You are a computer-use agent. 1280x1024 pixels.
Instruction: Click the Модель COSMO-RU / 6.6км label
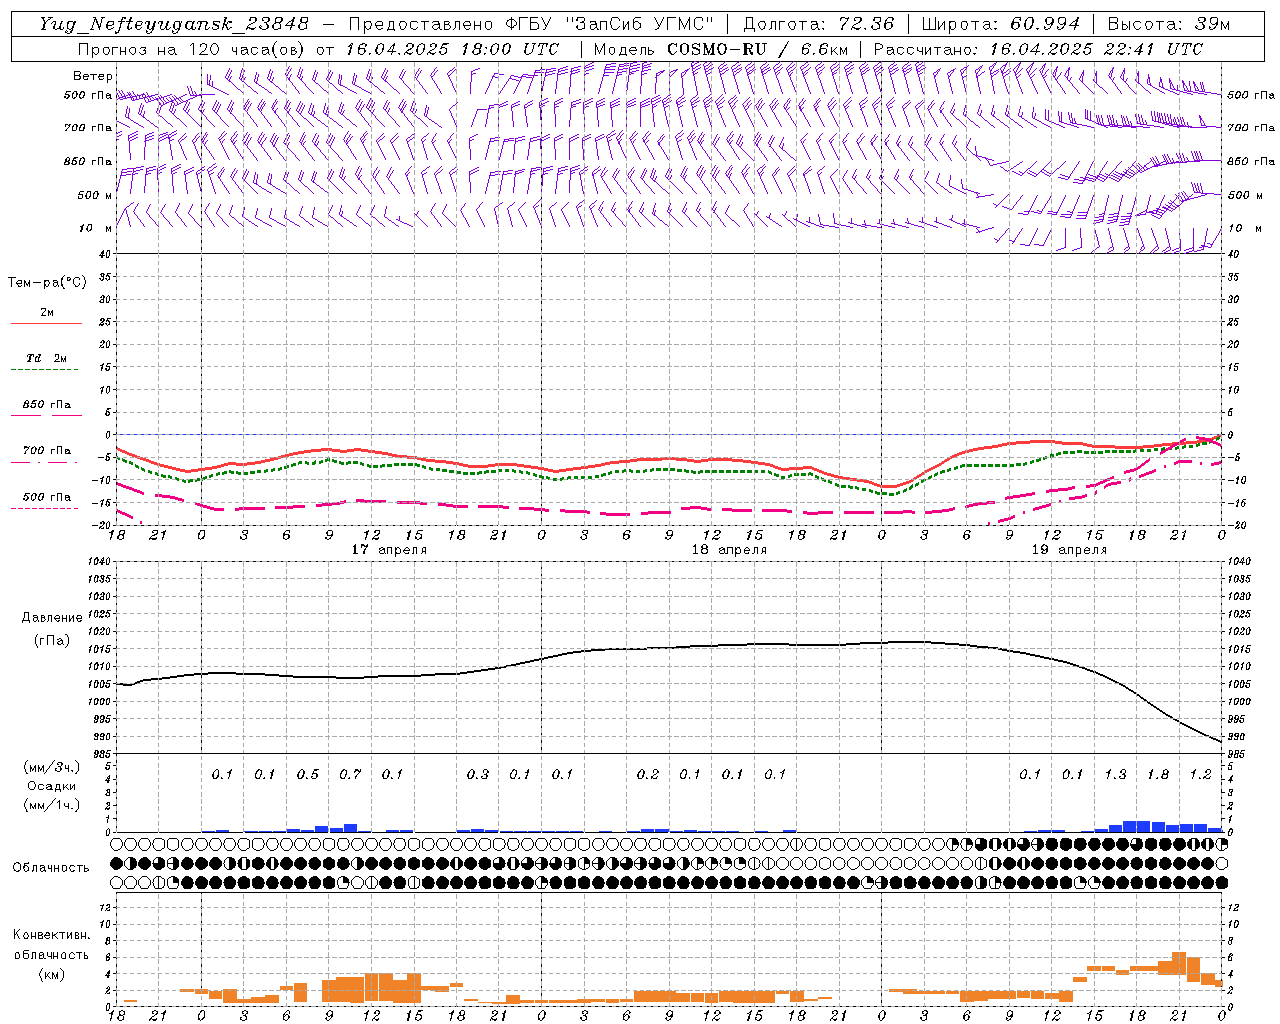pos(721,49)
